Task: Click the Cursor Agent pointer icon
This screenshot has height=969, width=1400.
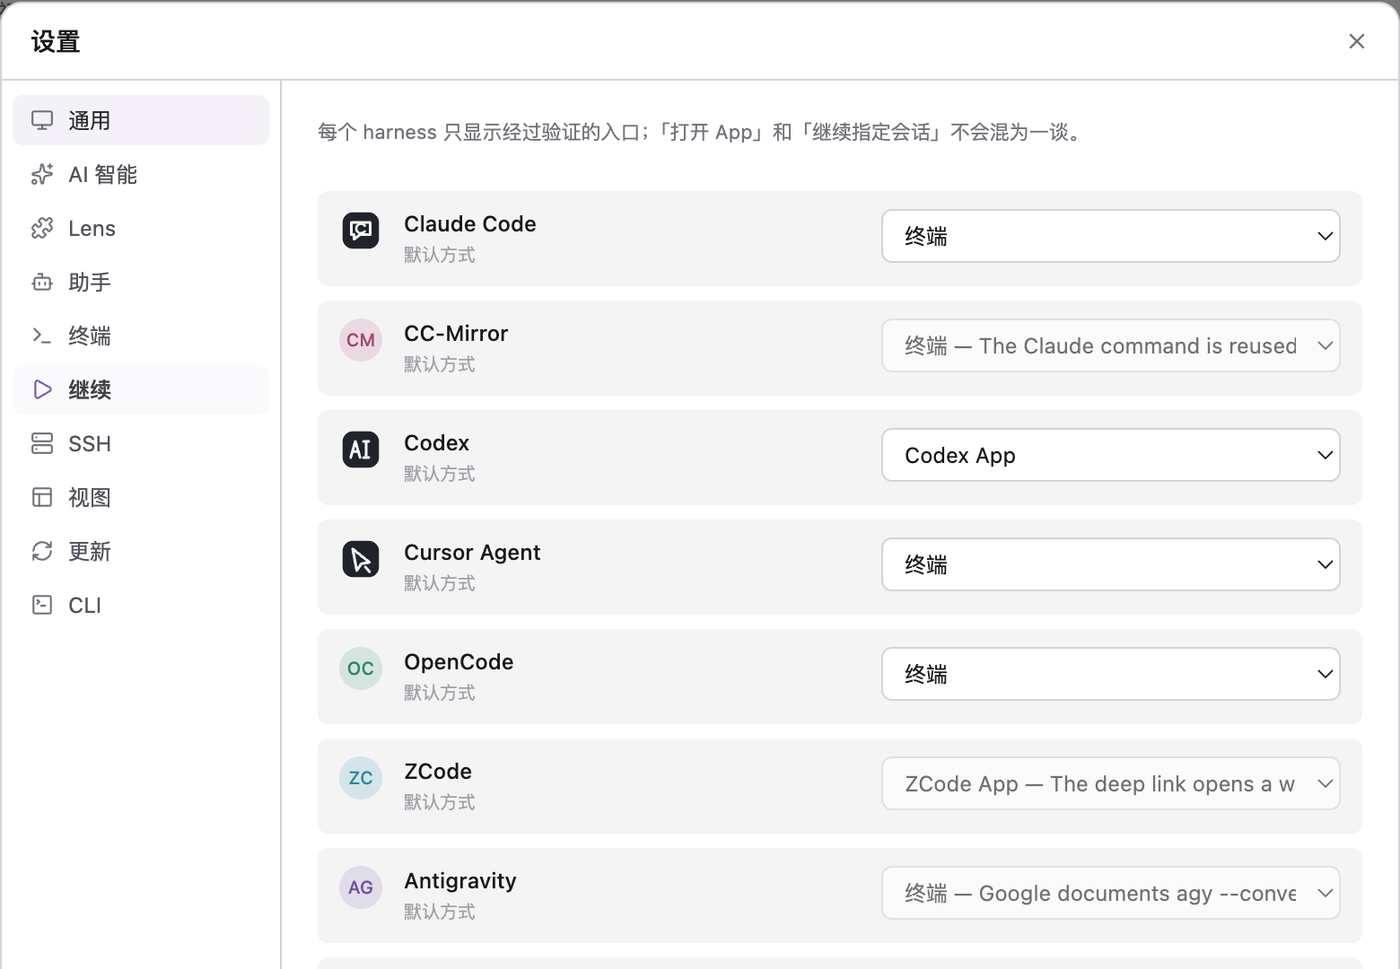Action: [361, 559]
